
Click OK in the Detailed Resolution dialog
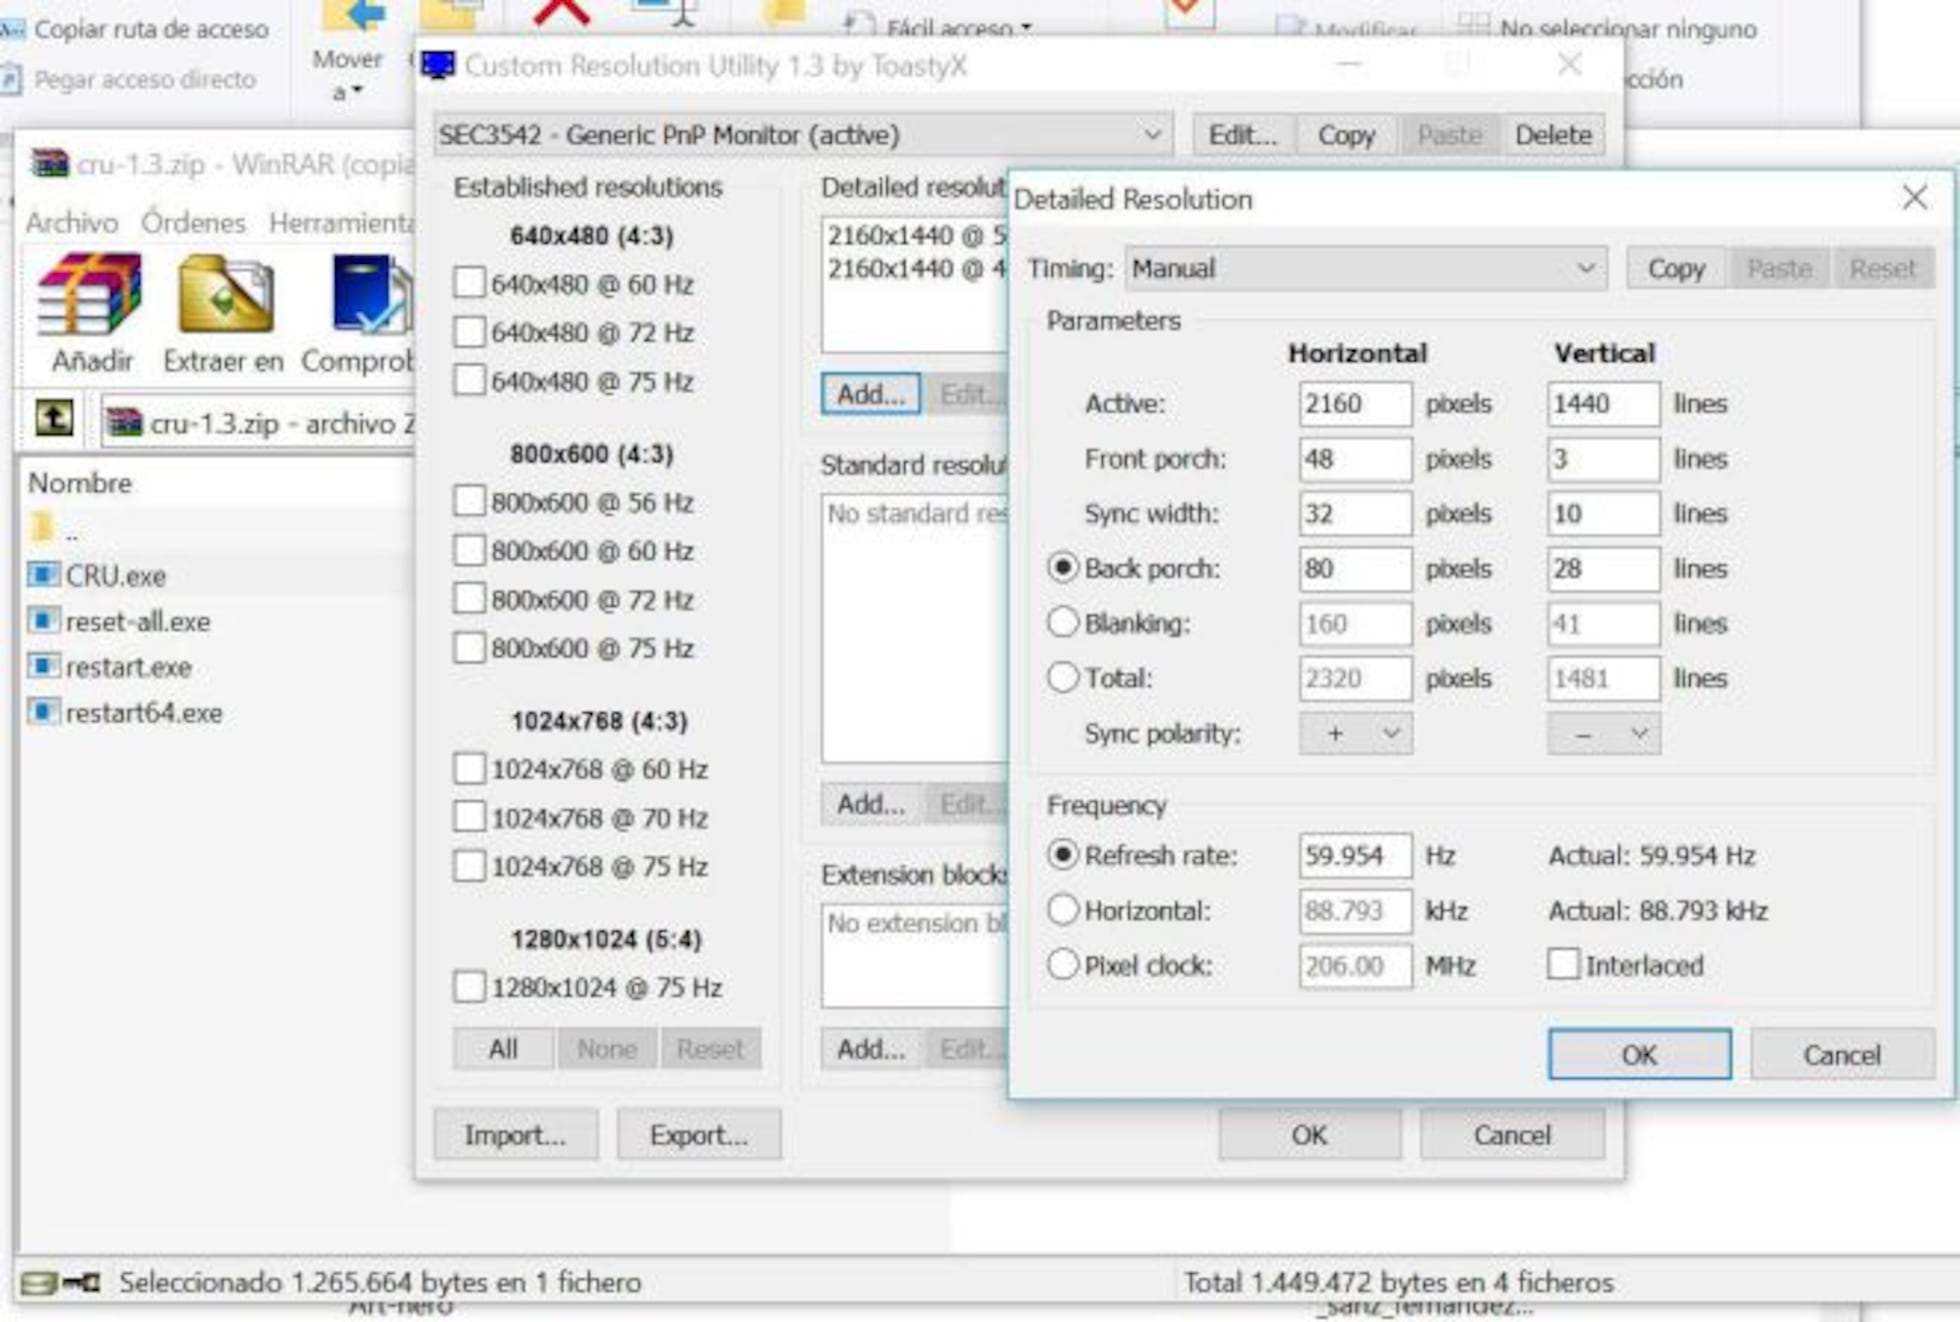[x=1638, y=1054]
